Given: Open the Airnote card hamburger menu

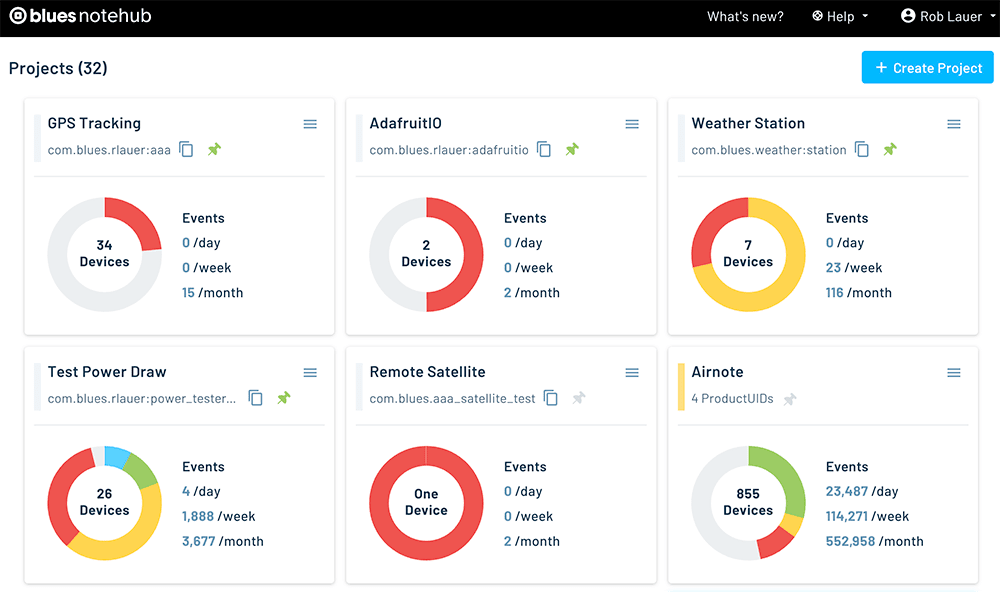Looking at the screenshot, I should 953,373.
